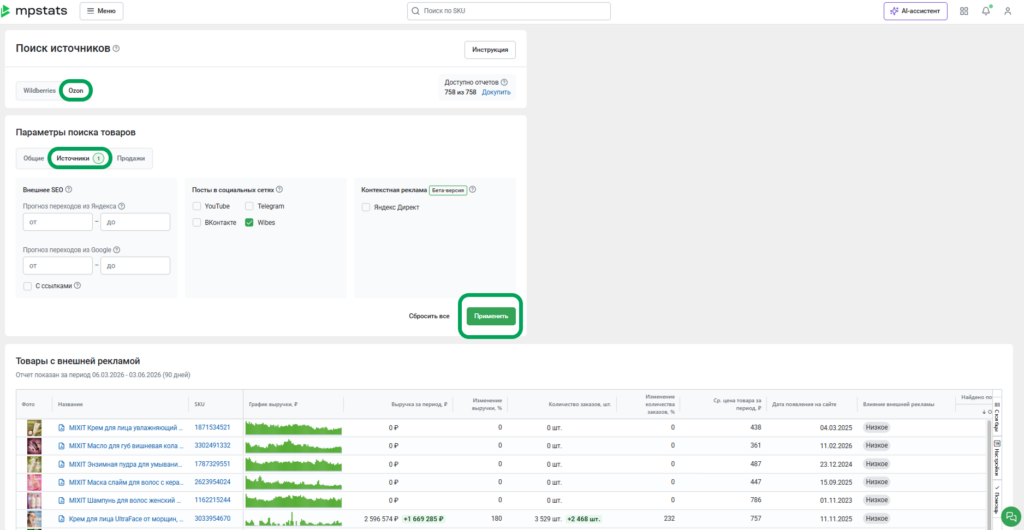Click help icon beside Прогноз переходов из Яндекса
This screenshot has width=1024, height=530.
pos(121,206)
